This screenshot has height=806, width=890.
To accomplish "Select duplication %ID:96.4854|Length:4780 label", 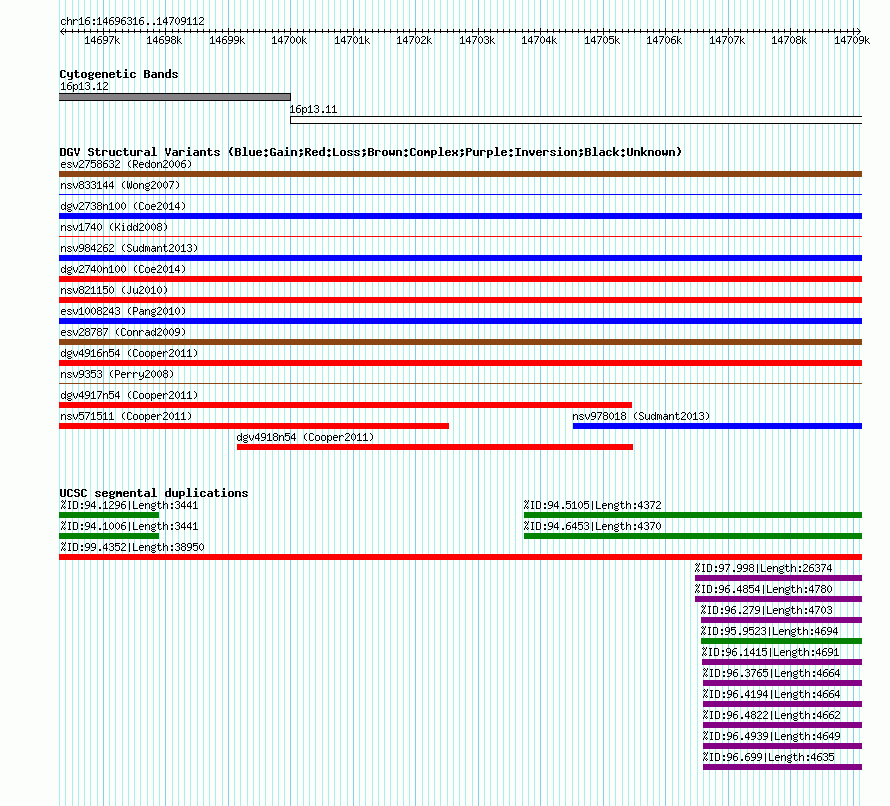I will (x=763, y=590).
